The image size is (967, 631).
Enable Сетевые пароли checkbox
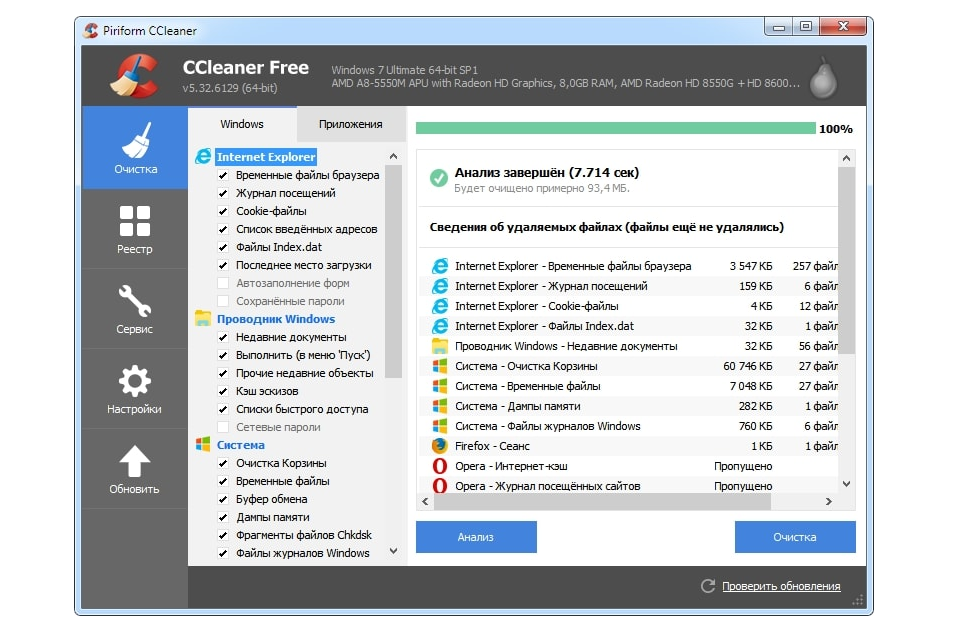(x=223, y=427)
